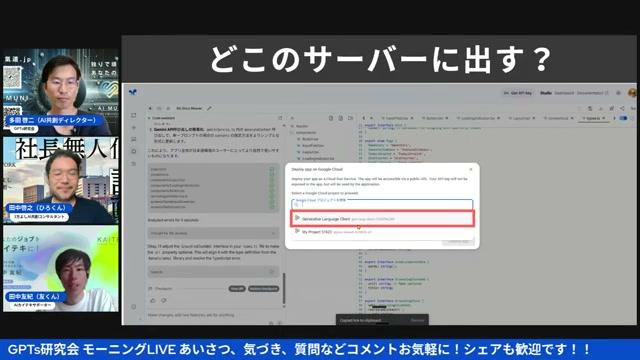The image size is (640, 360).
Task: Click the thumbs down feedback icon
Action: coord(163,300)
